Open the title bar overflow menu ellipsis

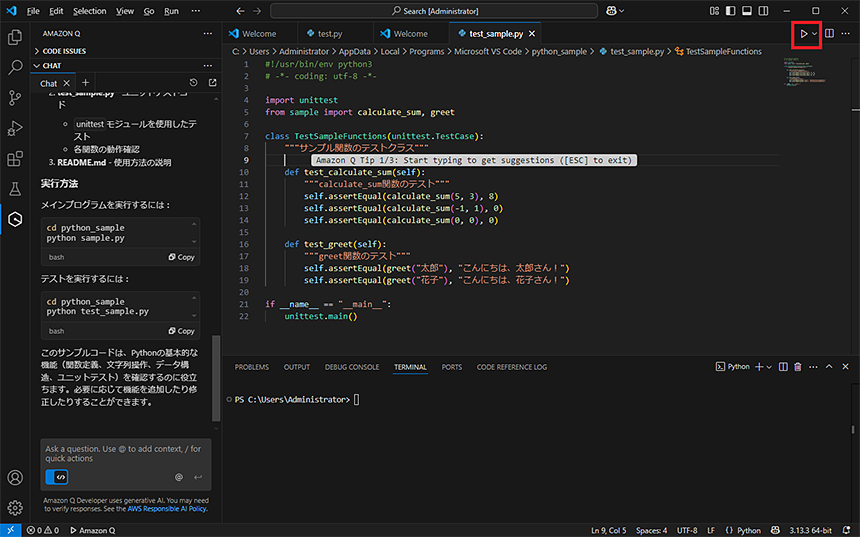click(196, 11)
